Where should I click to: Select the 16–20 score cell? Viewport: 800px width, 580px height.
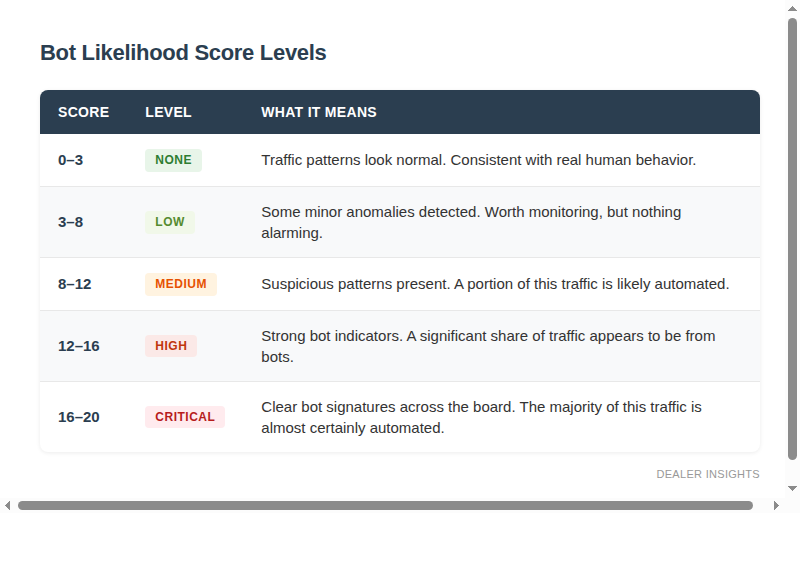(x=79, y=417)
